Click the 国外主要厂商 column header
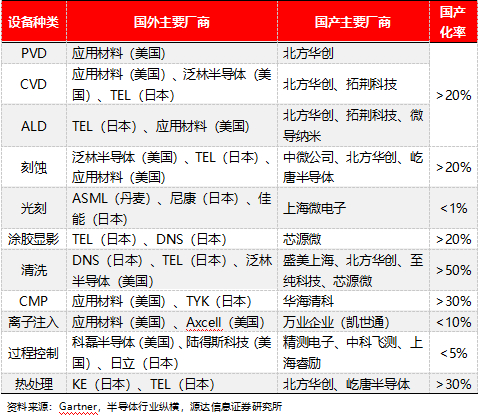The width and height of the screenshot is (478, 416). pos(172,22)
